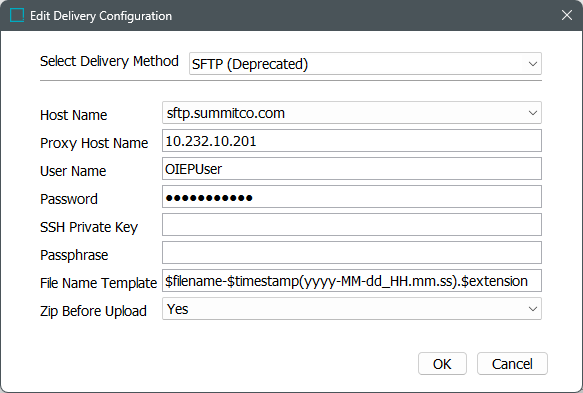Click the SFTP (Deprecated) combo box text
Image resolution: width=583 pixels, height=393 pixels.
click(x=250, y=64)
